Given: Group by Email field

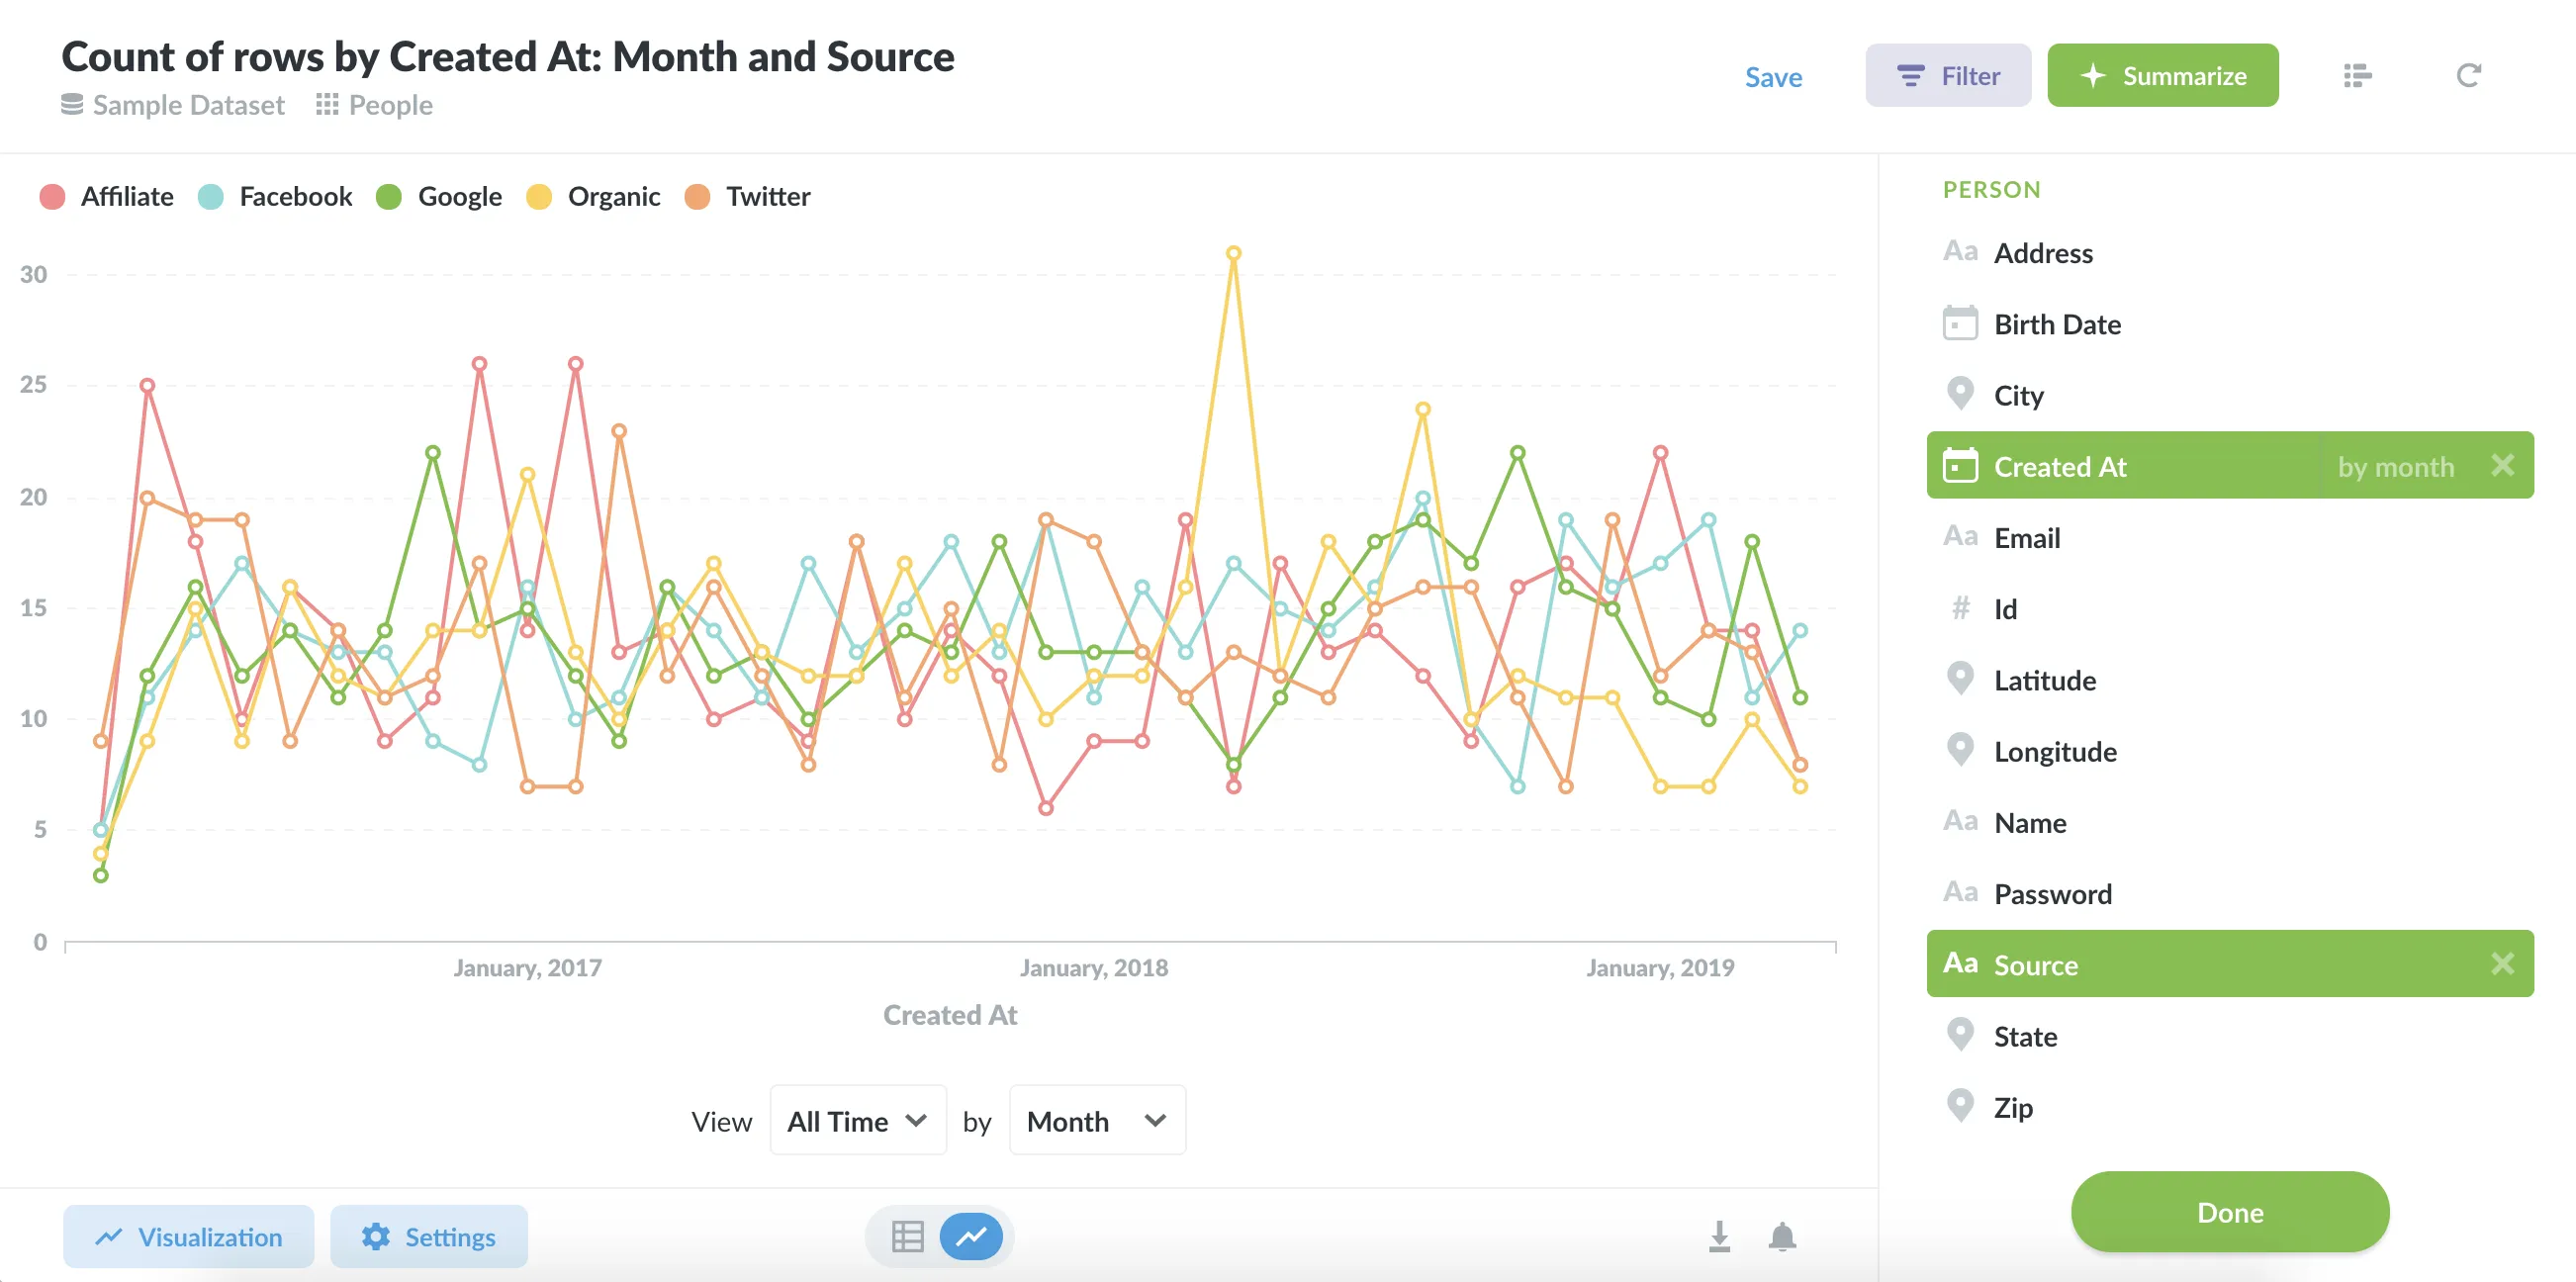Looking at the screenshot, I should [2230, 538].
